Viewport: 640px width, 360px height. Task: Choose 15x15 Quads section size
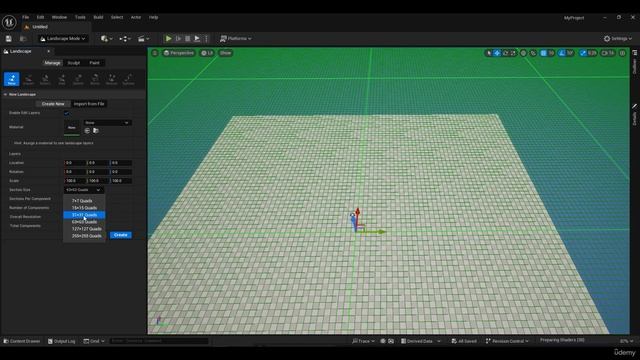pyautogui.click(x=84, y=208)
